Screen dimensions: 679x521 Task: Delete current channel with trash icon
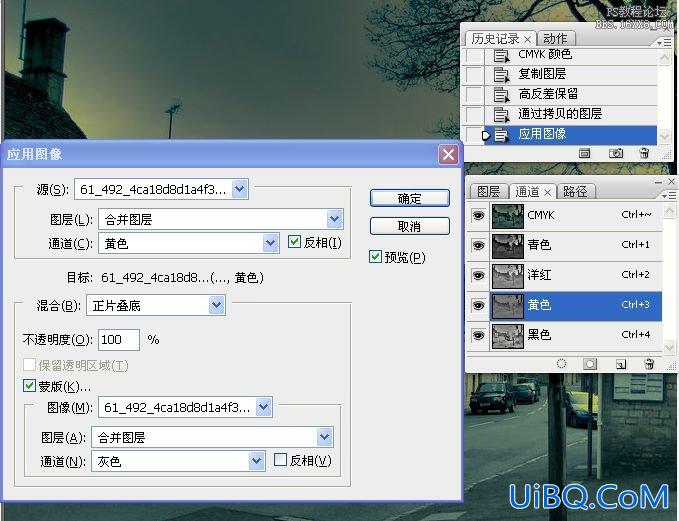[x=649, y=364]
